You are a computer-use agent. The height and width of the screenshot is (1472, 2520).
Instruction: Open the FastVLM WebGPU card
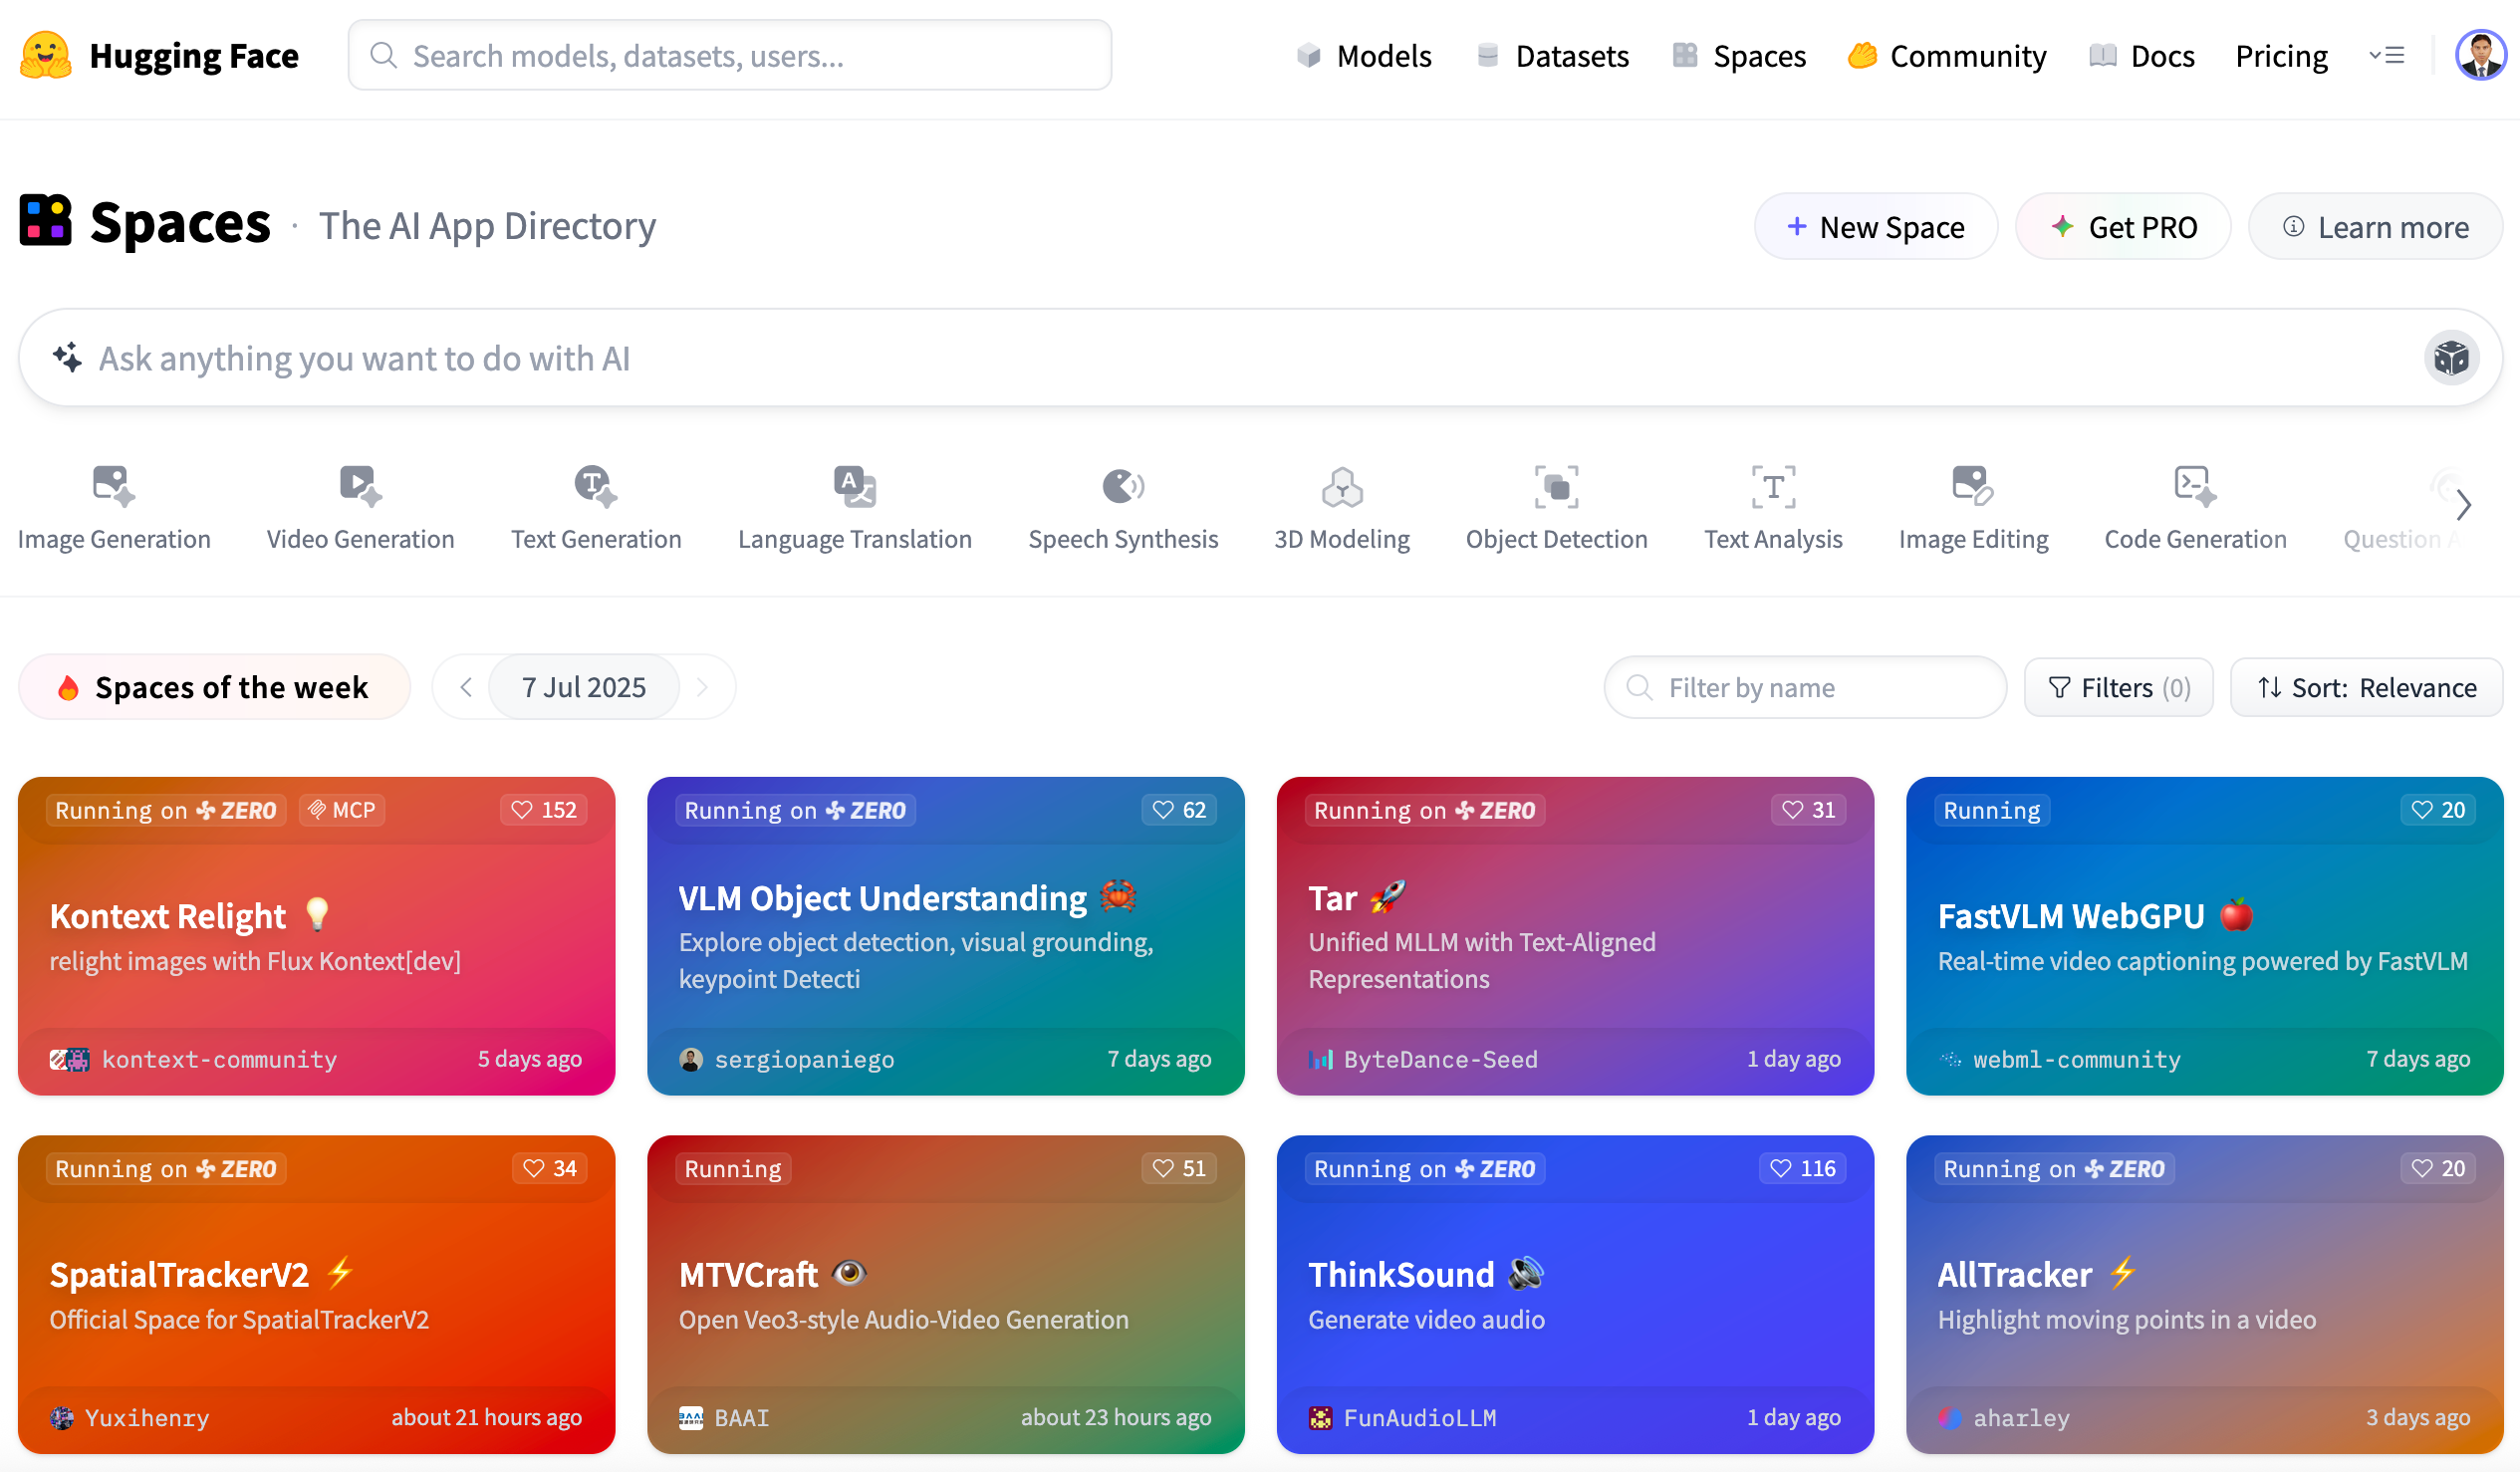pyautogui.click(x=2204, y=936)
